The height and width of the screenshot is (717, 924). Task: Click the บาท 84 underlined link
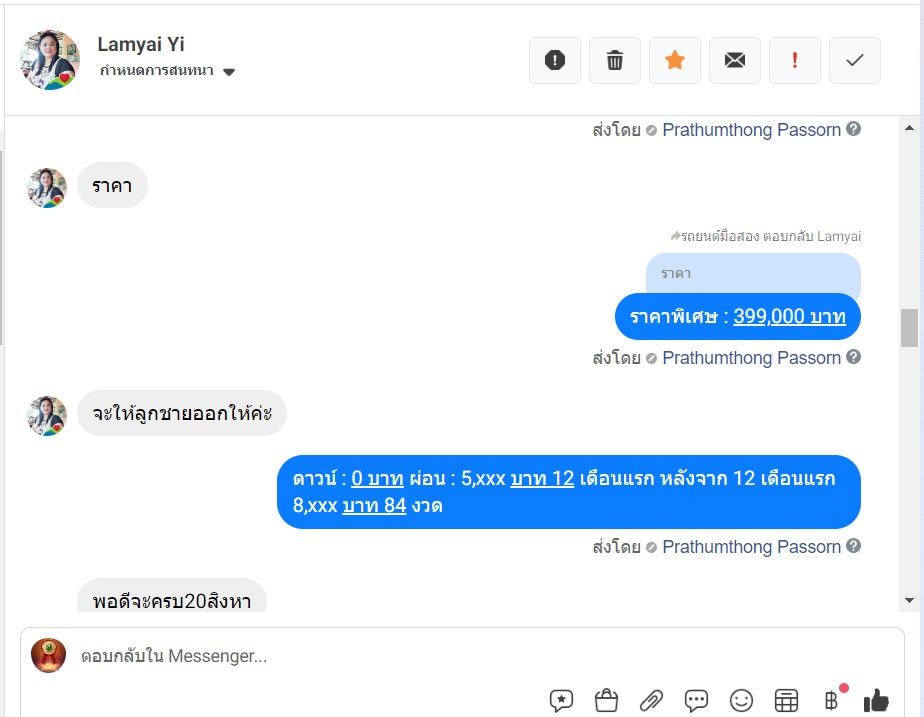[x=374, y=505]
